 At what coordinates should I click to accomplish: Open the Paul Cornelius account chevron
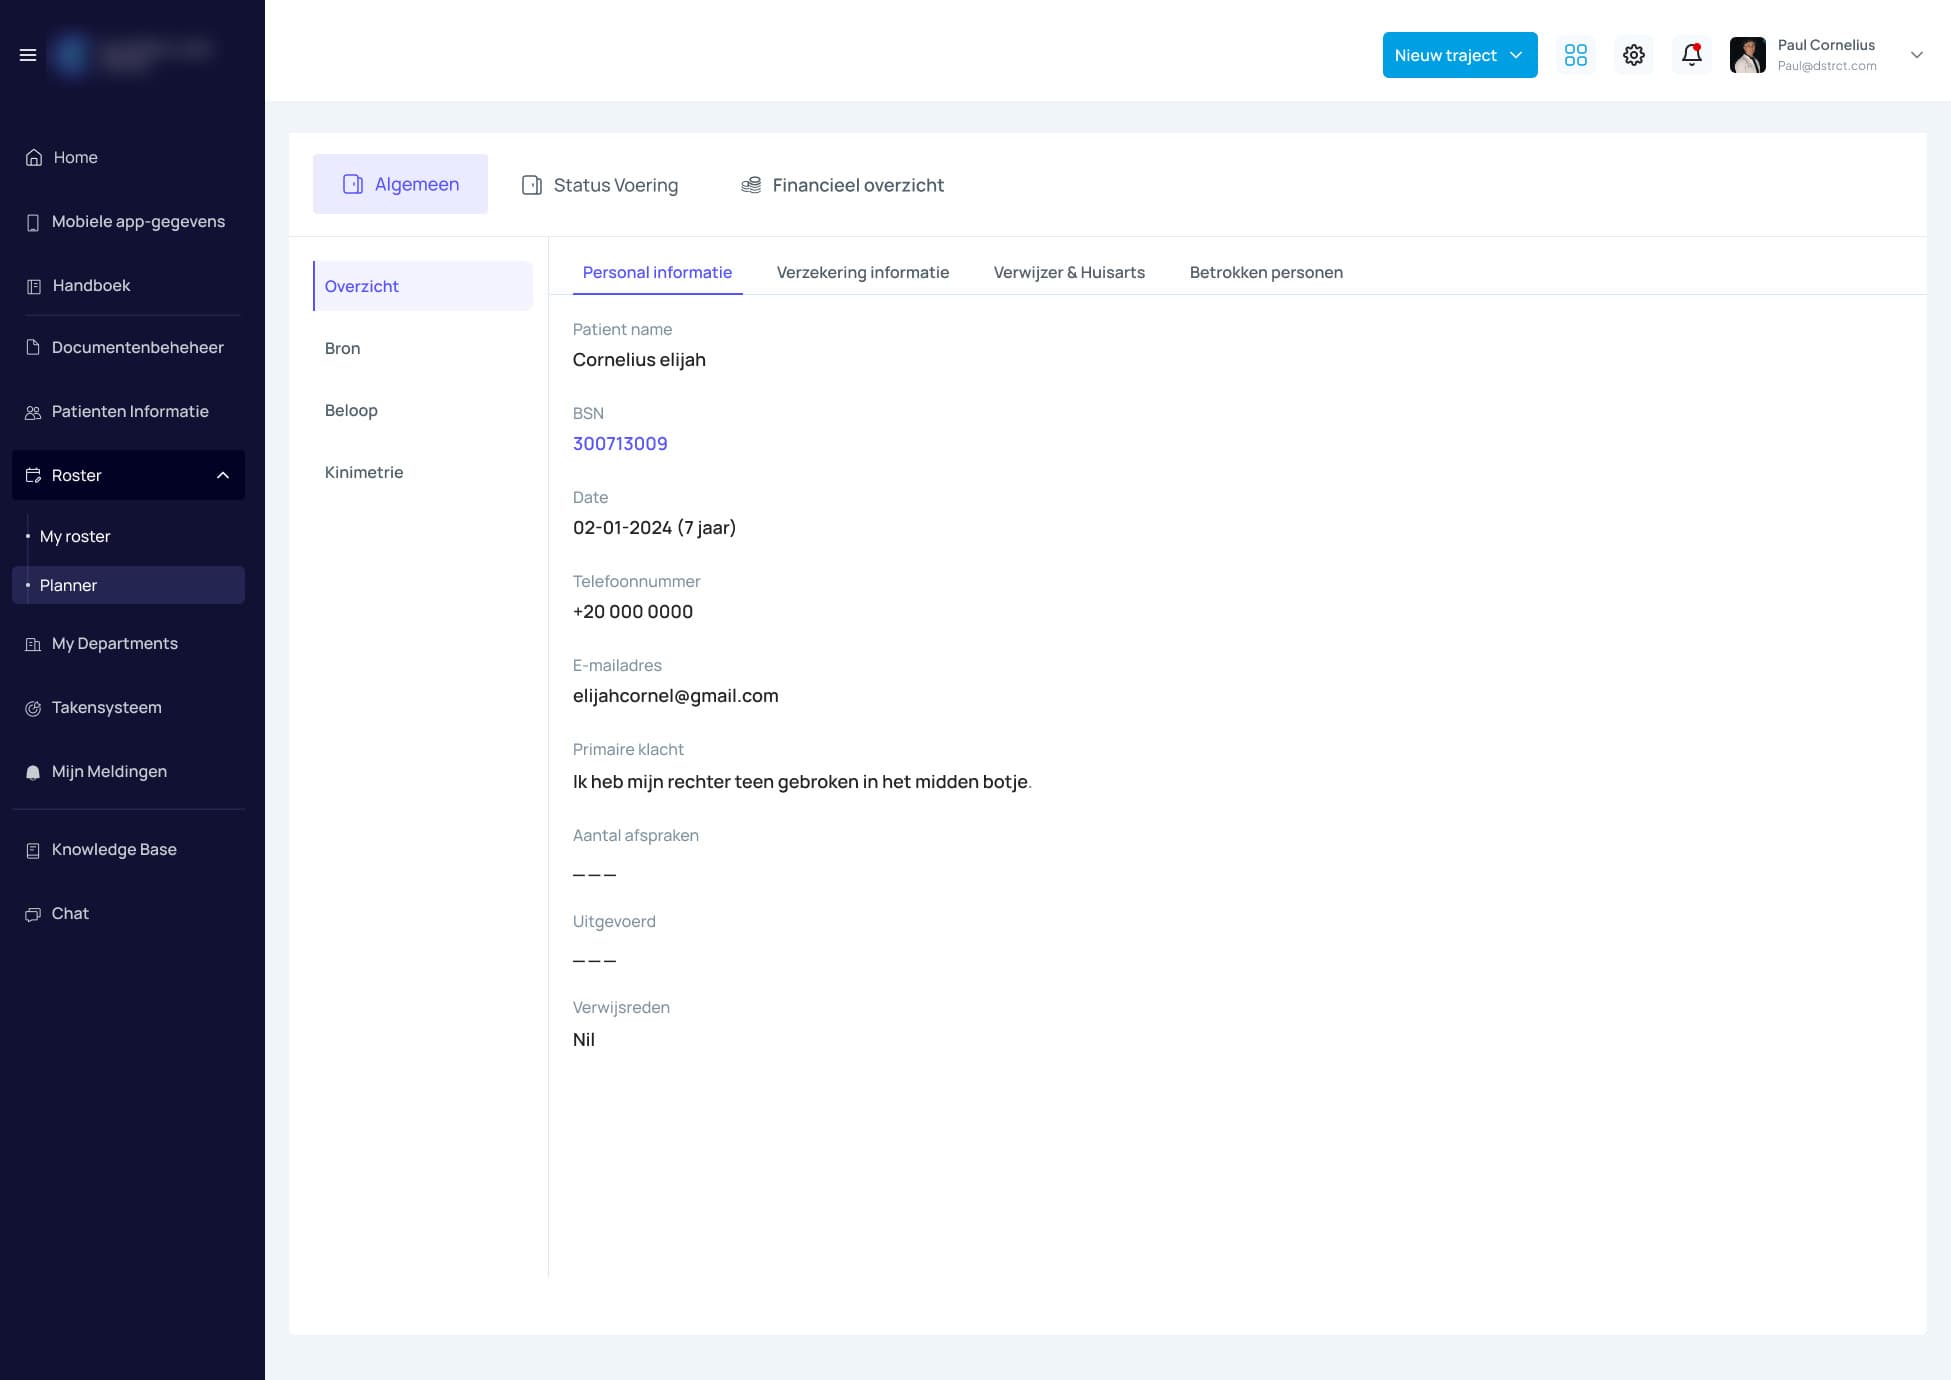point(1915,55)
